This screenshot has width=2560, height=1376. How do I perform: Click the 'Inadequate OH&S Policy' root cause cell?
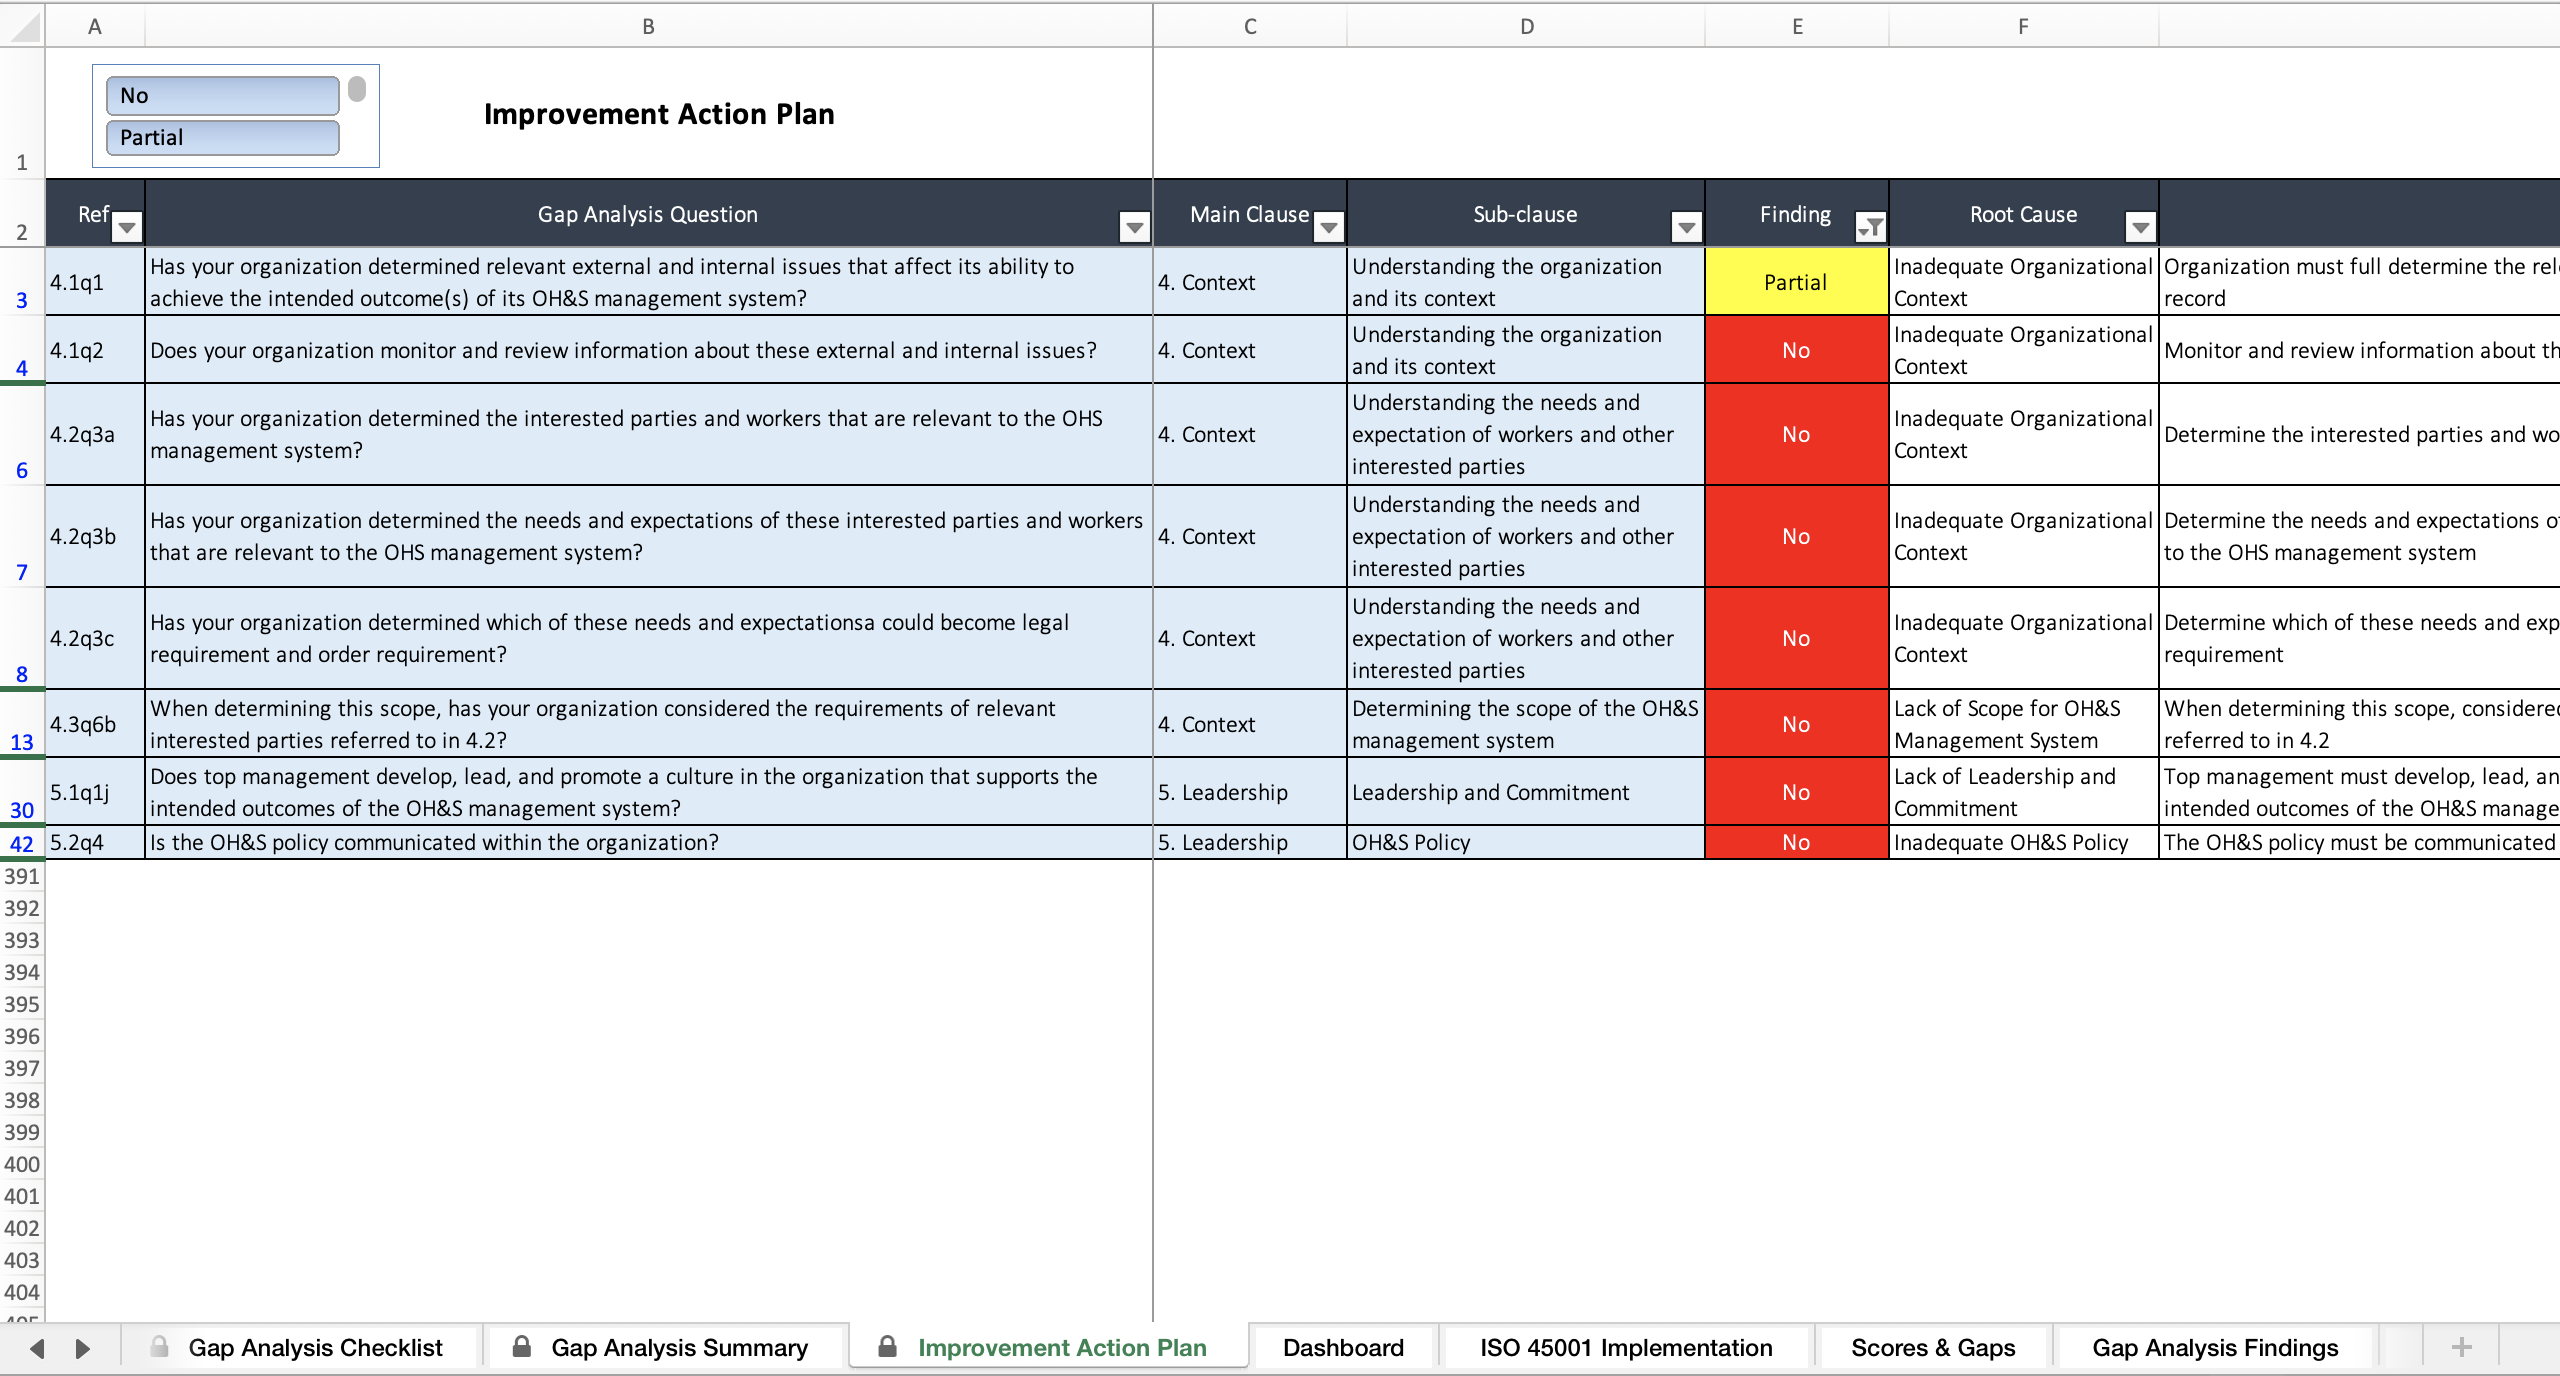[x=2023, y=842]
